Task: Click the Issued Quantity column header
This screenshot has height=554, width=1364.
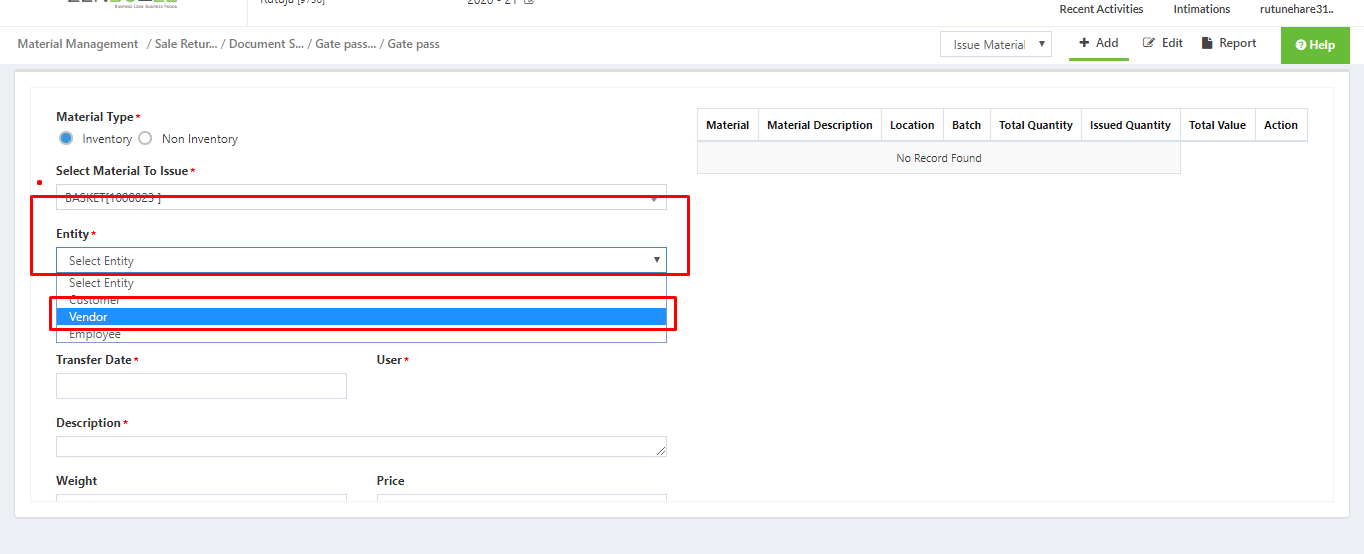Action: (x=1130, y=125)
